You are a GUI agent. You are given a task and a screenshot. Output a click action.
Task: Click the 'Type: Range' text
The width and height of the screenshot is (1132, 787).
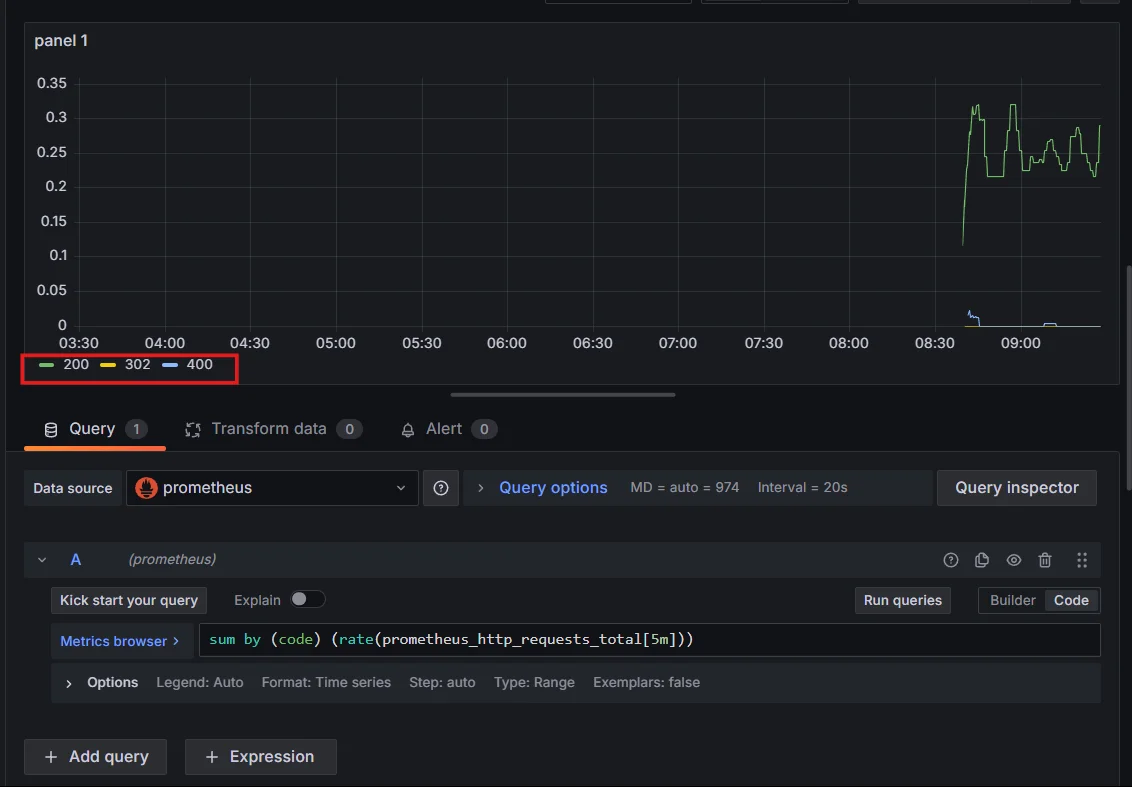point(534,682)
